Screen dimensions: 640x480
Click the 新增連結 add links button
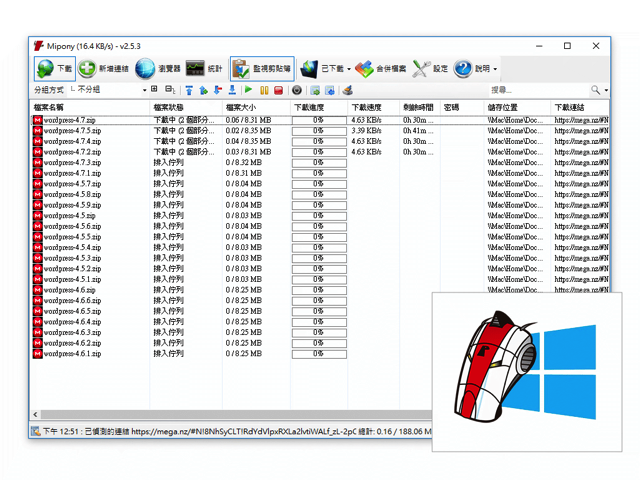click(x=103, y=69)
